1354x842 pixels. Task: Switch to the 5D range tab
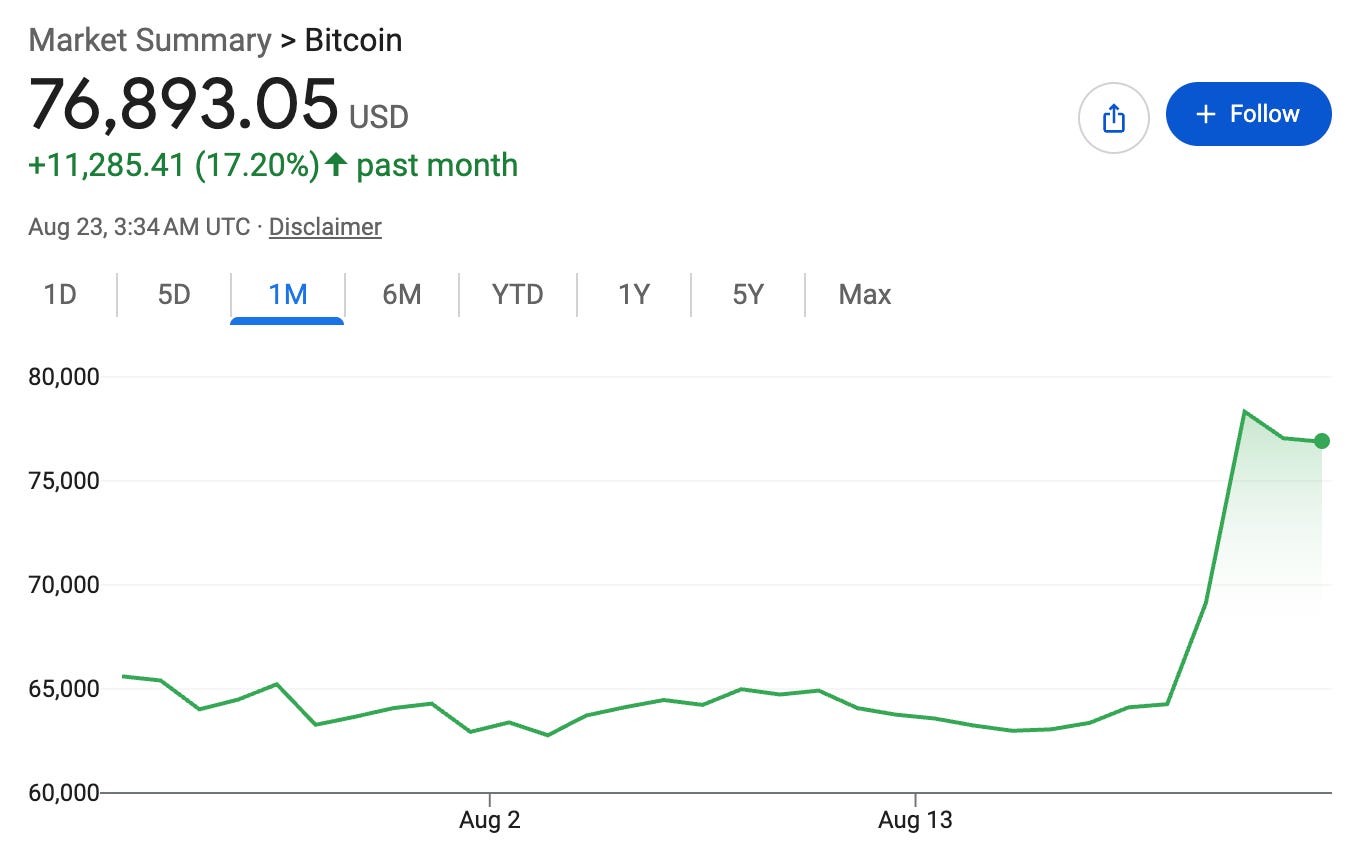[174, 295]
